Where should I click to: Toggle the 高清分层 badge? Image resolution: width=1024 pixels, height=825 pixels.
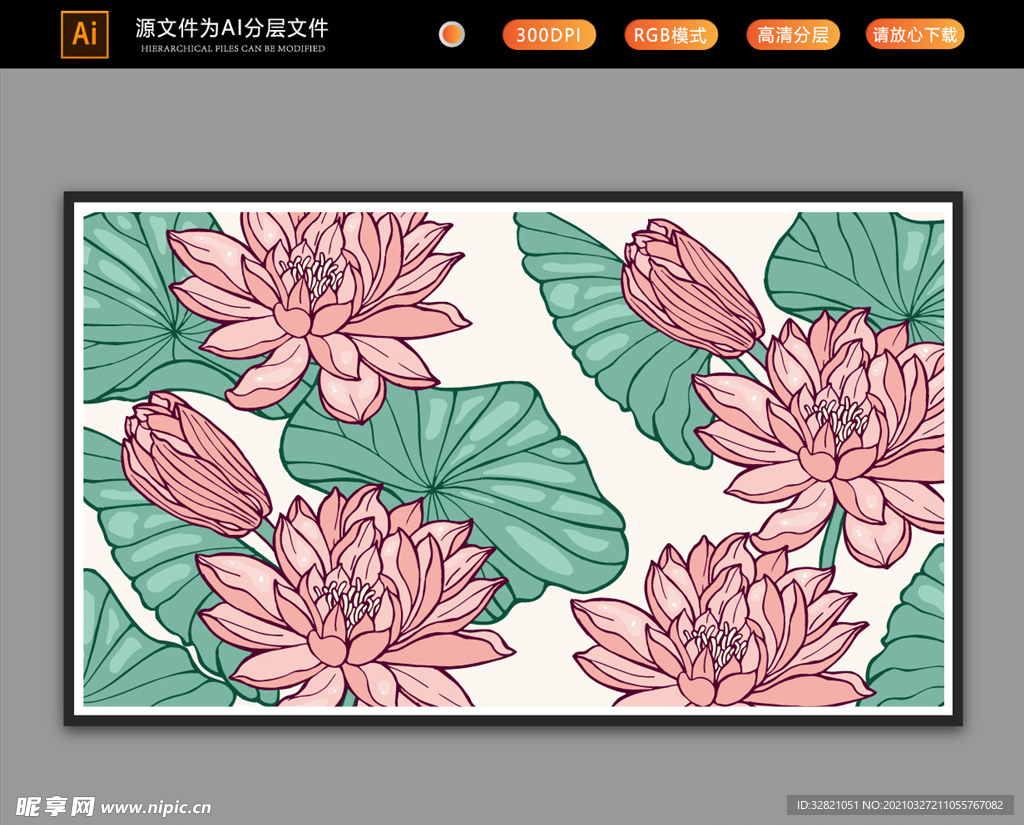point(792,34)
